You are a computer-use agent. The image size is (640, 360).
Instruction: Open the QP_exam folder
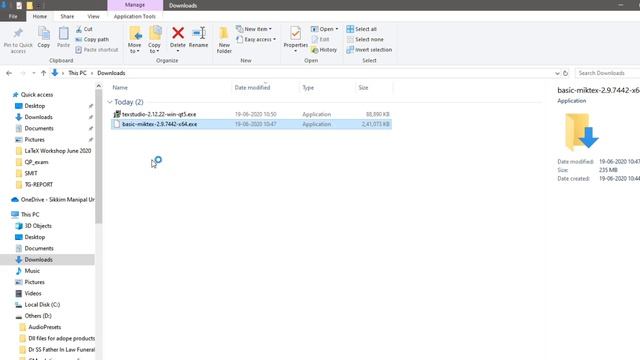(36, 162)
